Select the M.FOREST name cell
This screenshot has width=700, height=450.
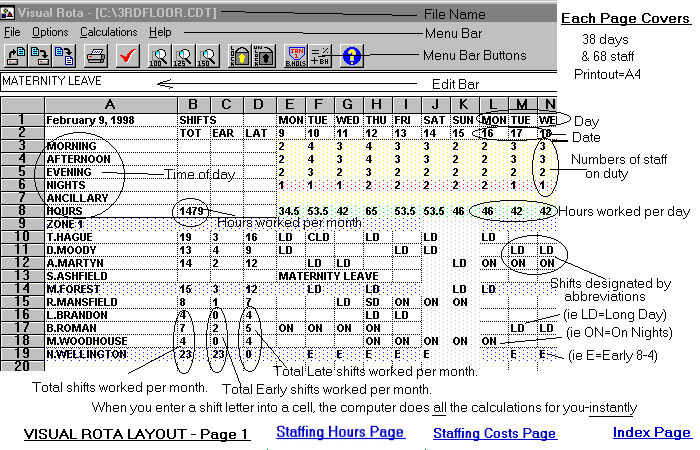coord(111,289)
